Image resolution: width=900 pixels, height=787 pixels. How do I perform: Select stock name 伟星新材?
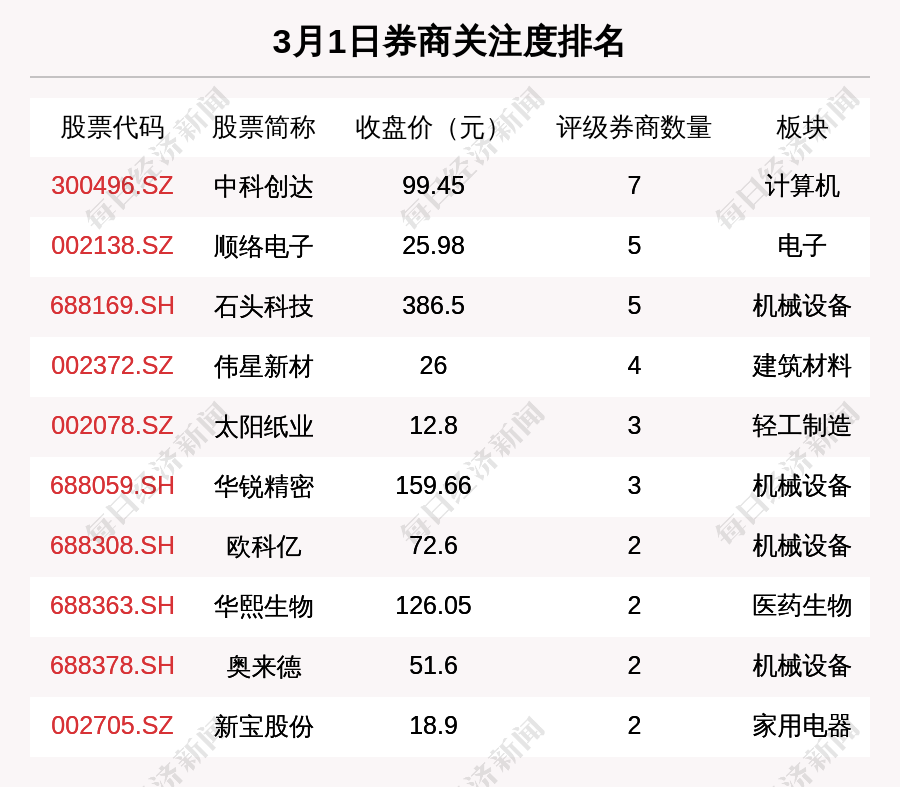pos(263,366)
